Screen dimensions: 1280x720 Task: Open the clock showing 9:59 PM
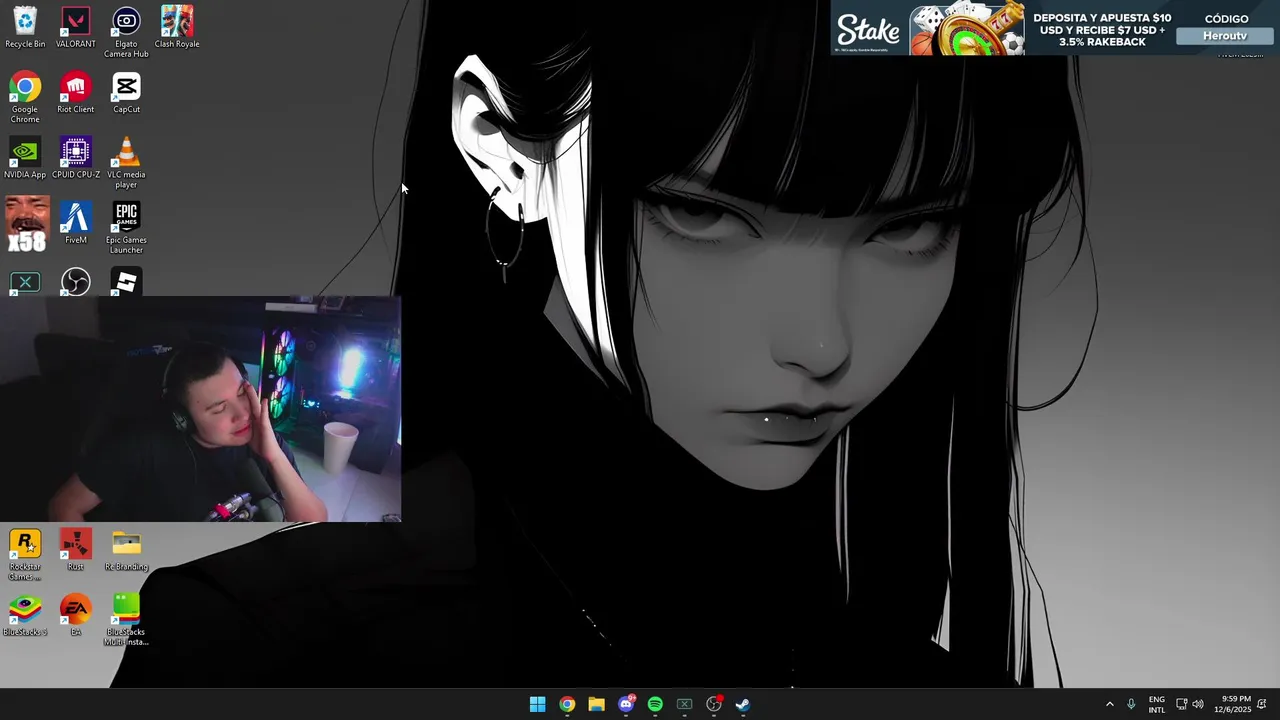[1232, 704]
